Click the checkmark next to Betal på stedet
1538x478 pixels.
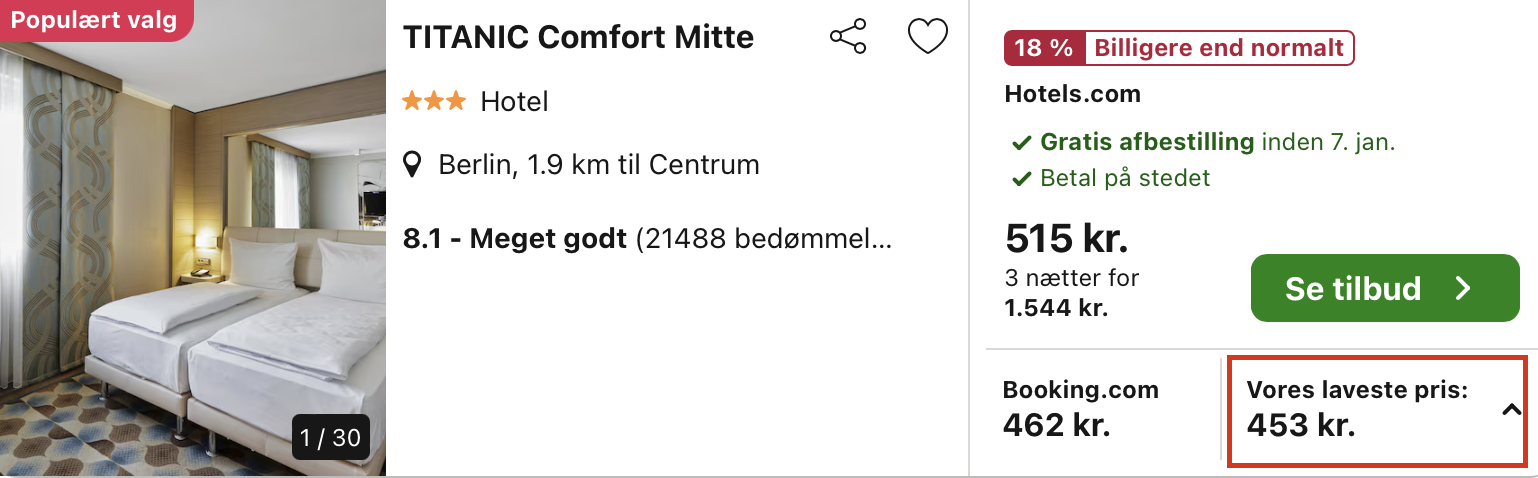coord(1021,179)
